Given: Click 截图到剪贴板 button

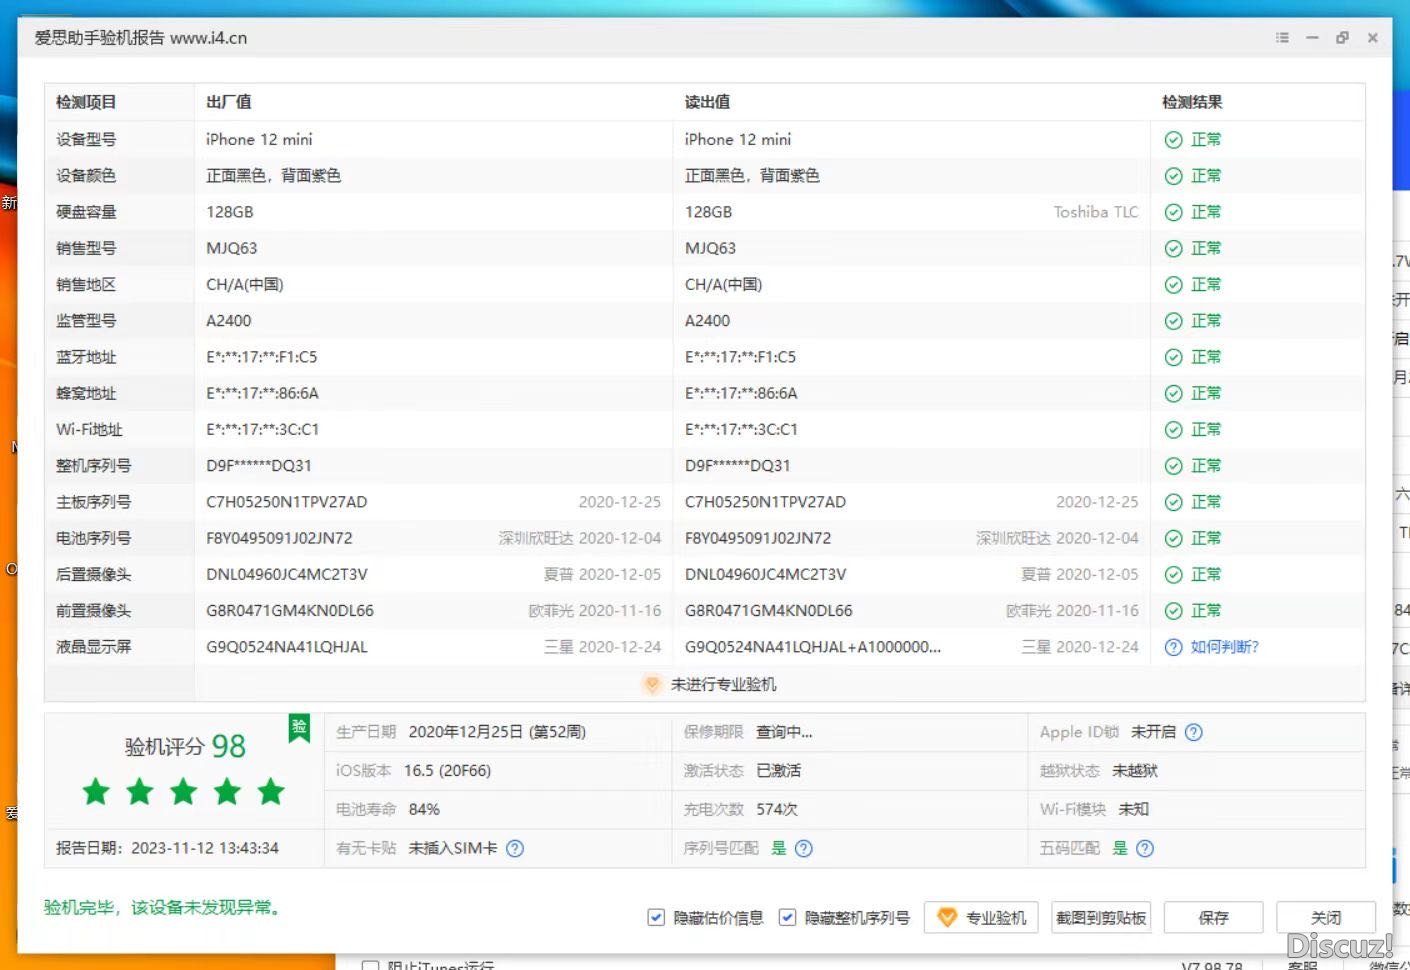Looking at the screenshot, I should click(1101, 917).
